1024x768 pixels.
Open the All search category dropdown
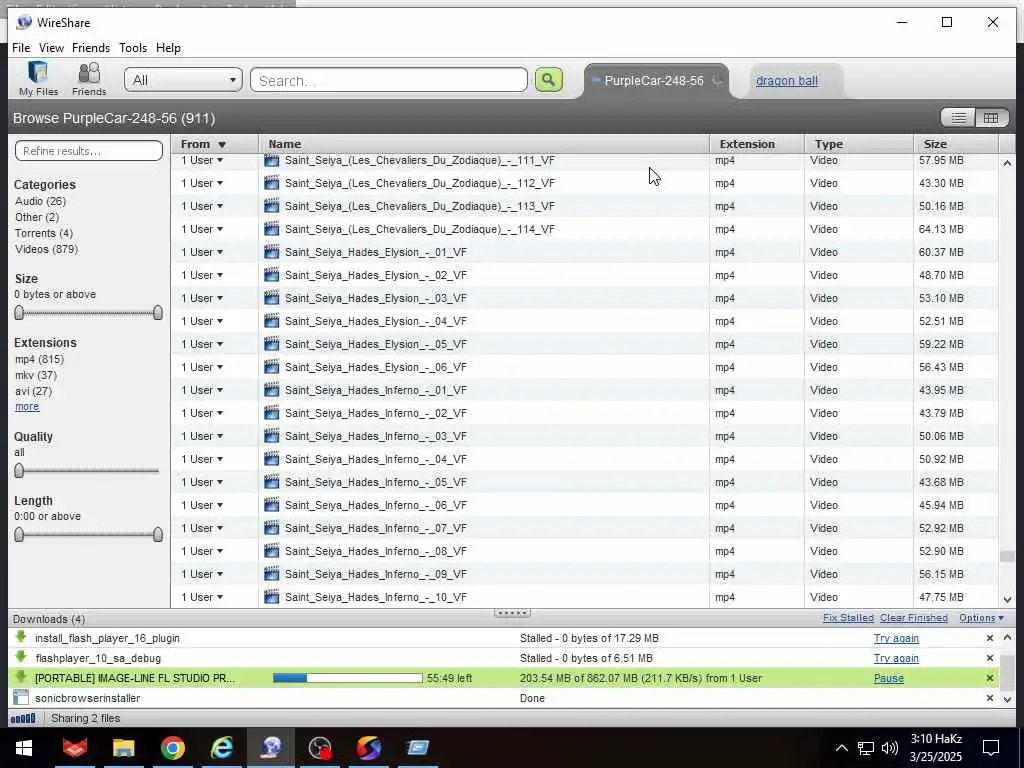[x=183, y=80]
